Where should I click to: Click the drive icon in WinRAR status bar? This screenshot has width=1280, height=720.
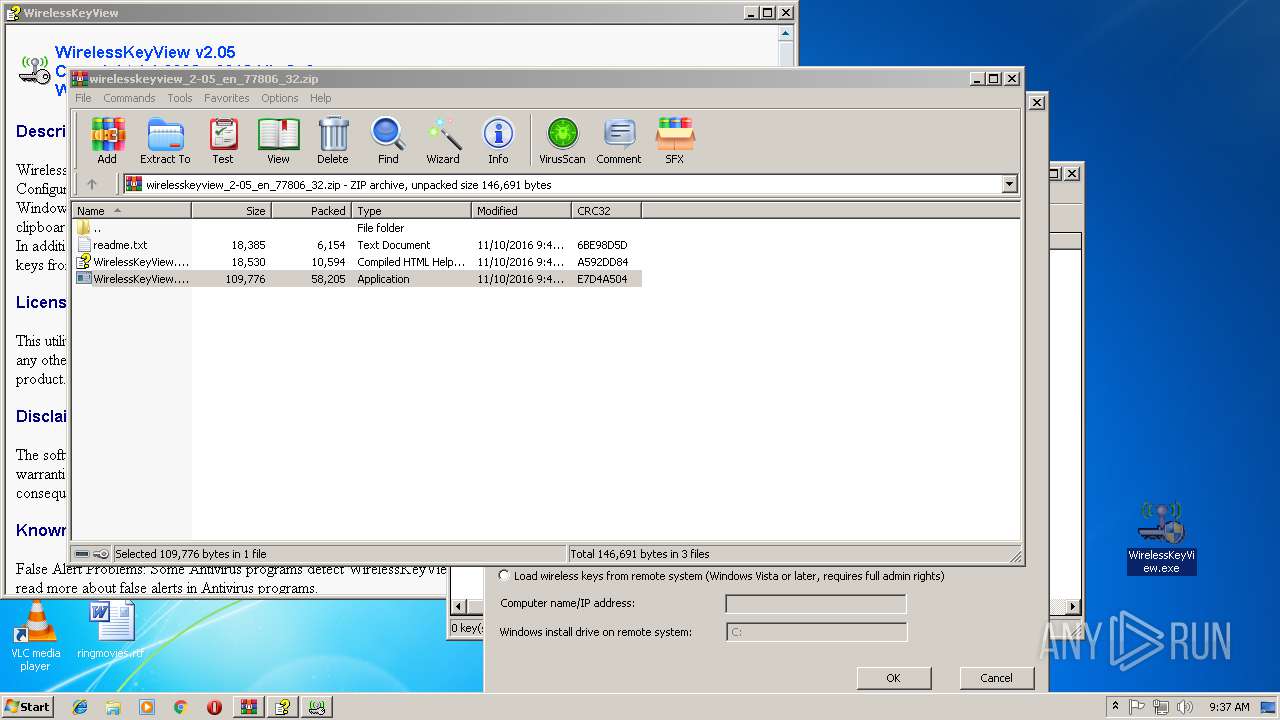(82, 554)
